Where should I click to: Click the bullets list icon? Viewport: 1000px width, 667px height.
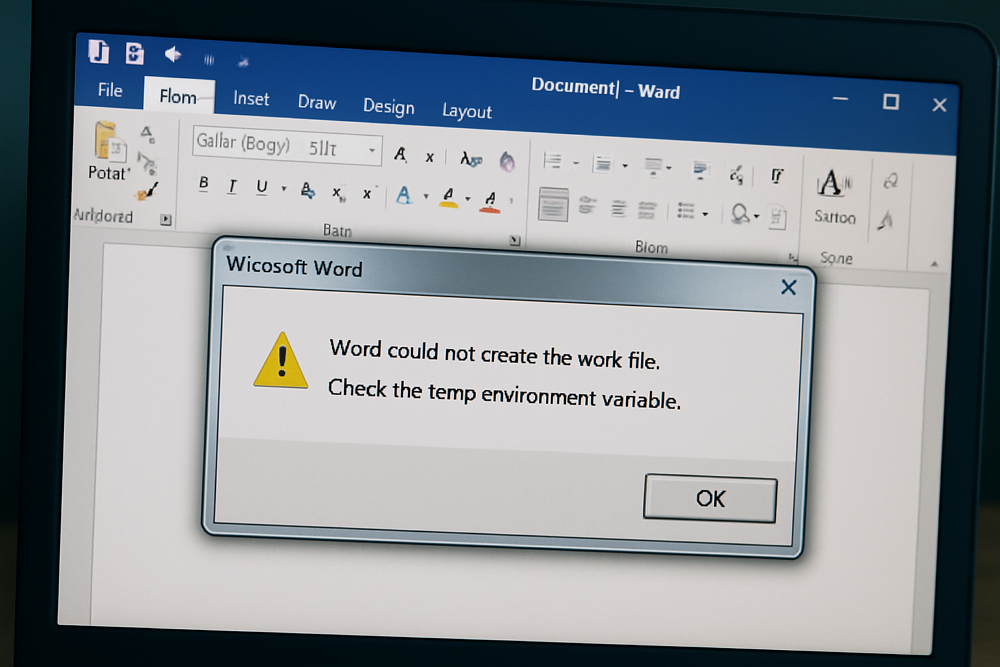[x=552, y=161]
